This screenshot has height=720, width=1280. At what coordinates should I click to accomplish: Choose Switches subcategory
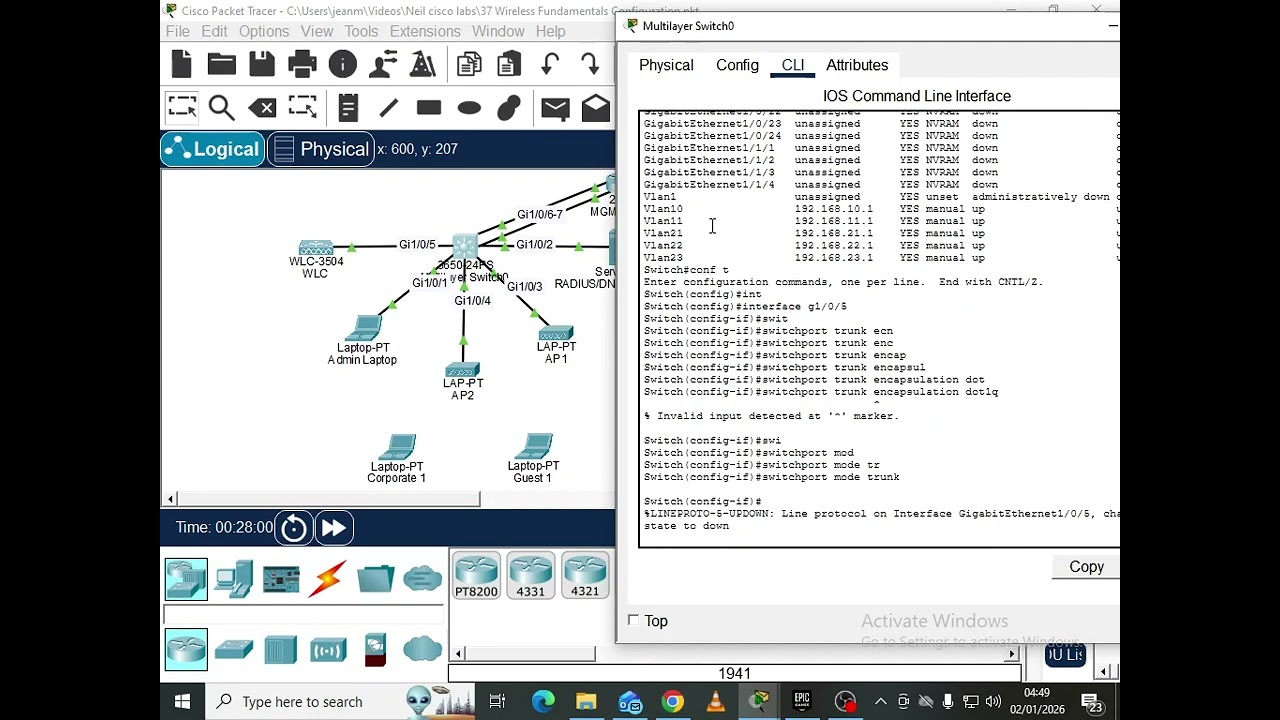234,650
